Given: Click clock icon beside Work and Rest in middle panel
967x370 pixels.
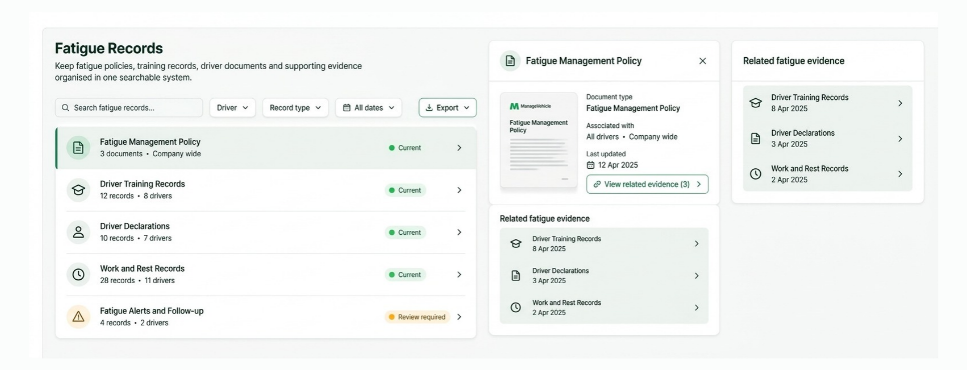Looking at the screenshot, I should pyautogui.click(x=516, y=307).
